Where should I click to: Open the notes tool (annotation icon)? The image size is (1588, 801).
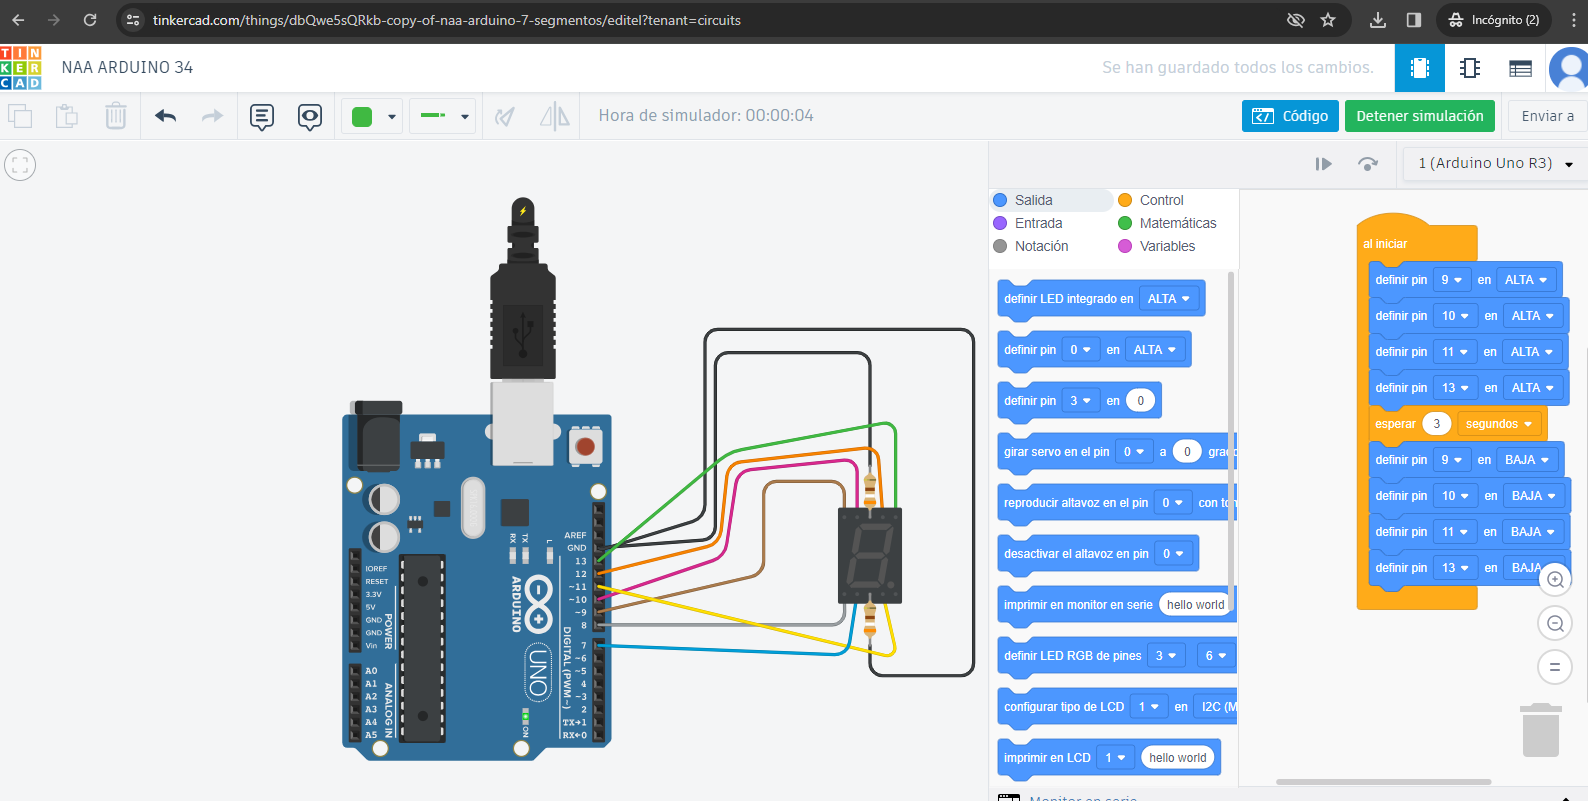coord(262,117)
